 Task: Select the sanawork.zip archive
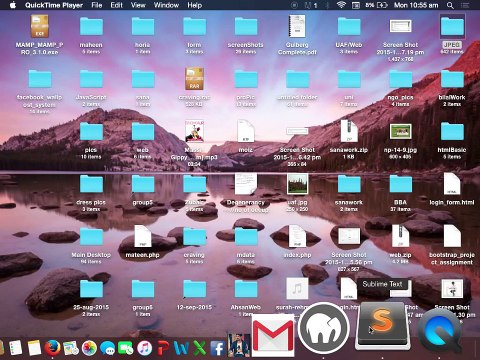tap(349, 131)
